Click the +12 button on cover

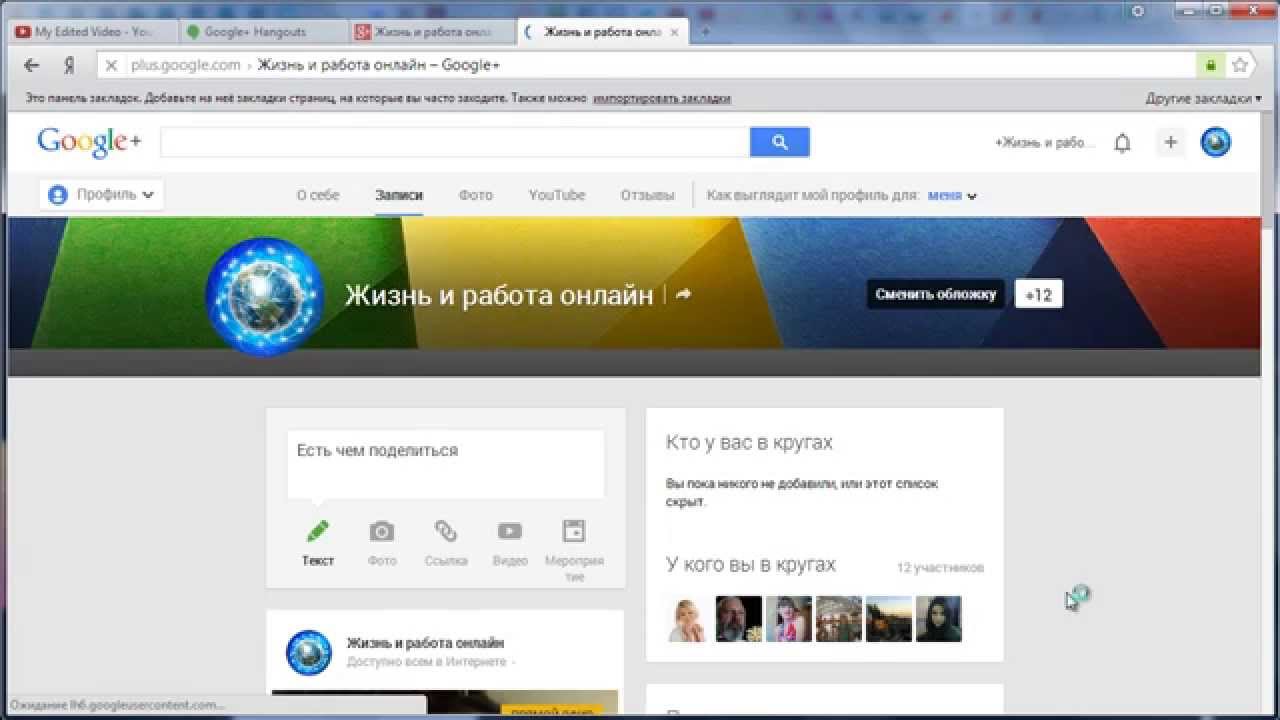(1039, 294)
